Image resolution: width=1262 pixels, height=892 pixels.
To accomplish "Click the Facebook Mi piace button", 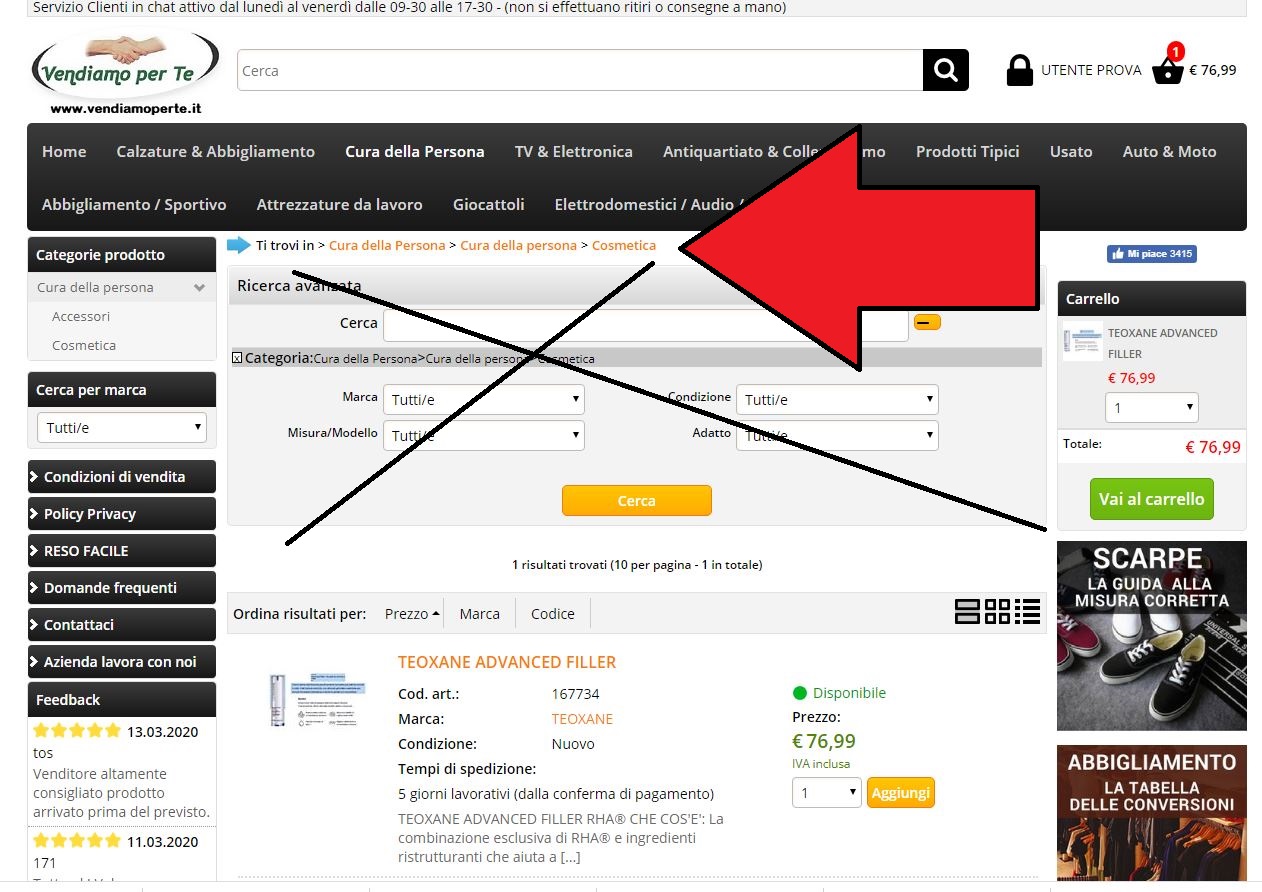I will coord(1151,254).
